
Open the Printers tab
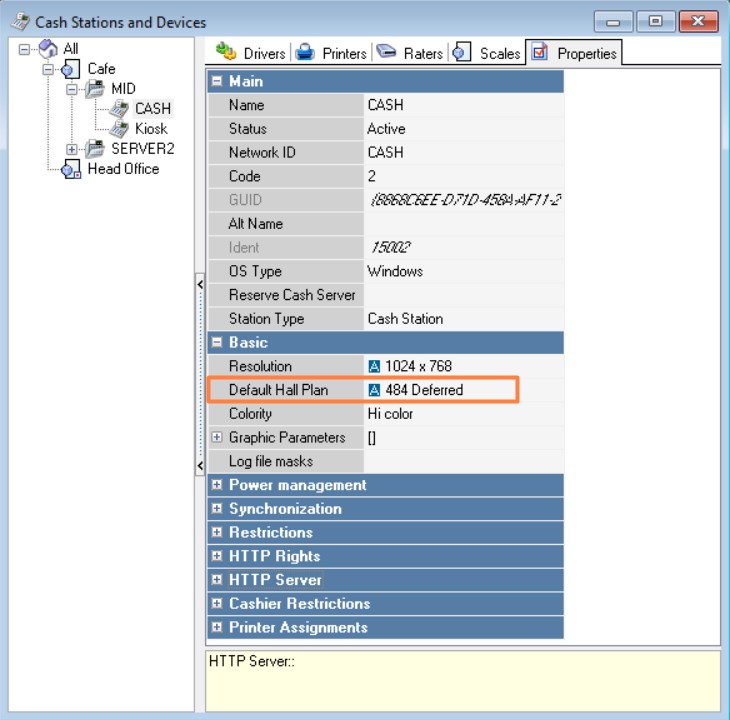(x=331, y=53)
